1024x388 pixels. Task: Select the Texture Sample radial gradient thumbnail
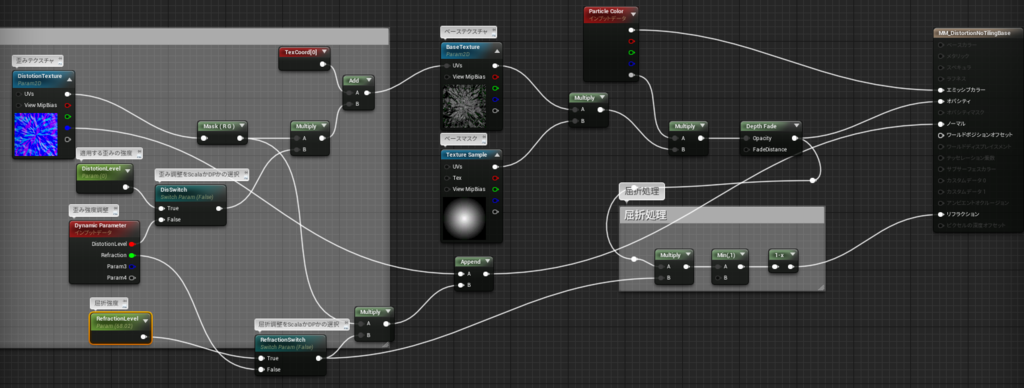tap(464, 218)
